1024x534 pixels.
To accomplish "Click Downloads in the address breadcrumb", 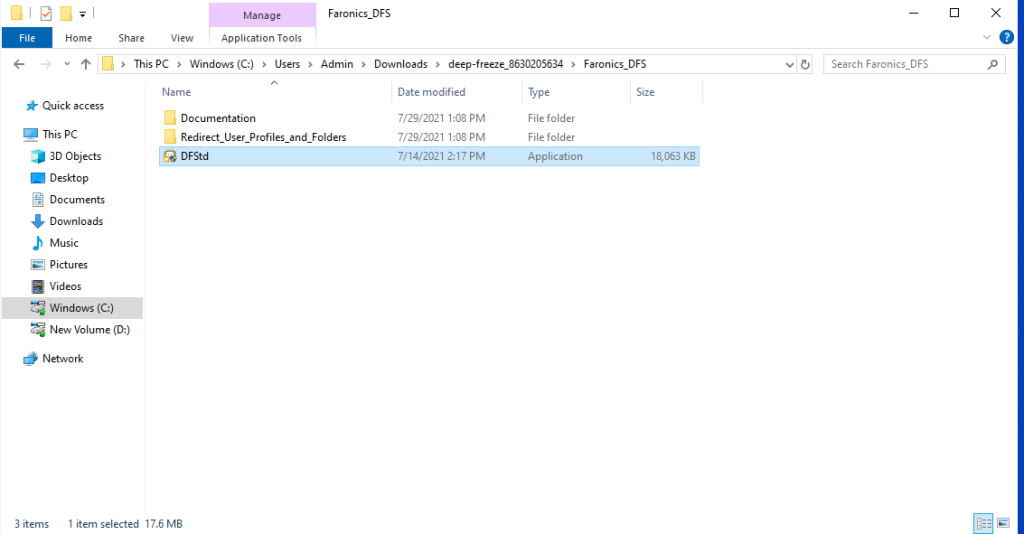I will [400, 64].
